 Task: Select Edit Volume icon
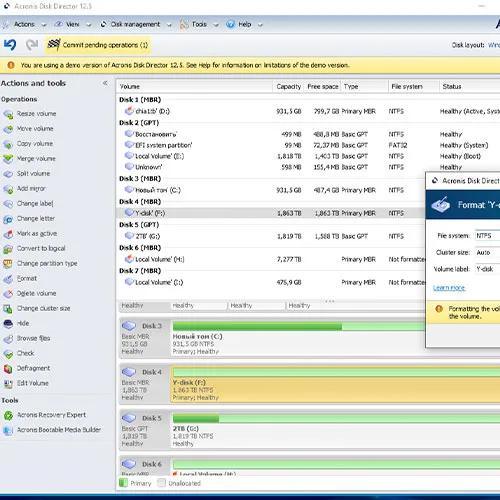[x=8, y=384]
